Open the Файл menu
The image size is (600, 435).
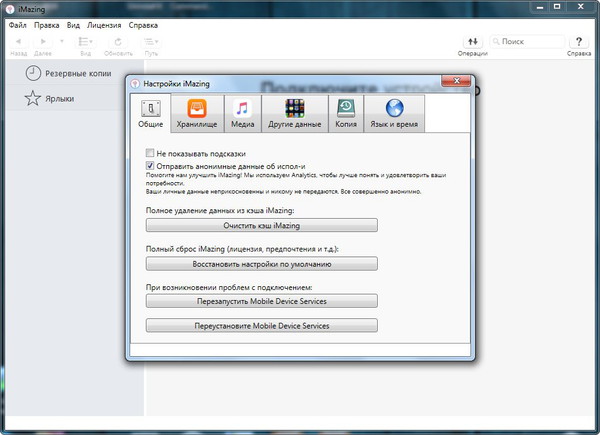coord(17,22)
